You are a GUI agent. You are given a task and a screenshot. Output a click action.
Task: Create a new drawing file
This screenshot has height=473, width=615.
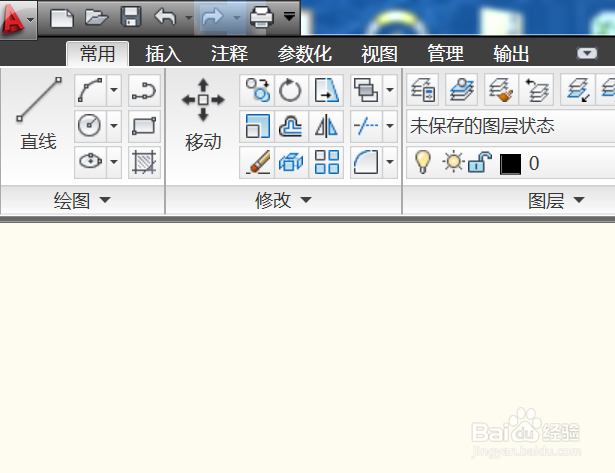62,18
